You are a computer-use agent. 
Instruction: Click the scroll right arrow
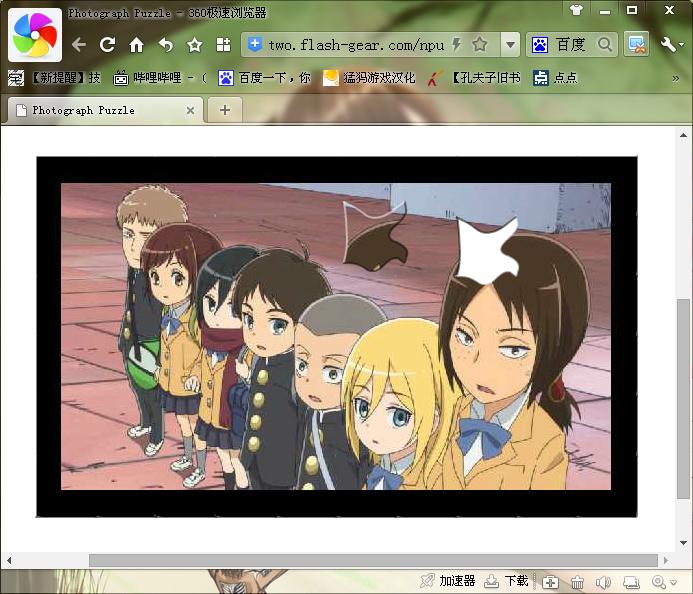(x=666, y=560)
